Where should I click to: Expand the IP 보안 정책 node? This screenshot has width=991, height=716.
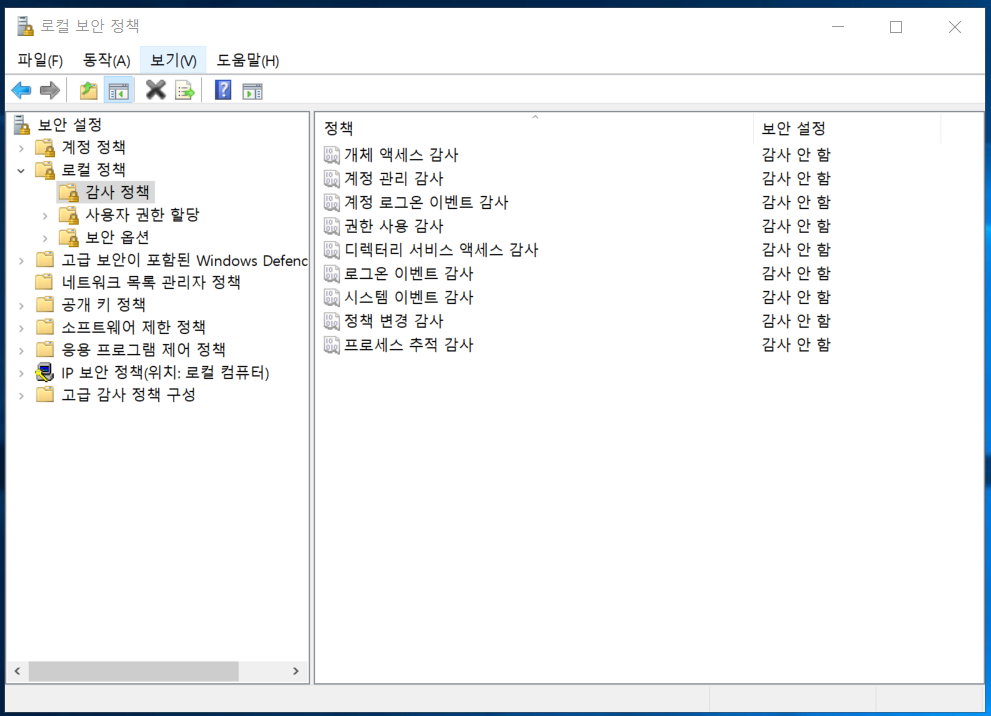point(21,373)
